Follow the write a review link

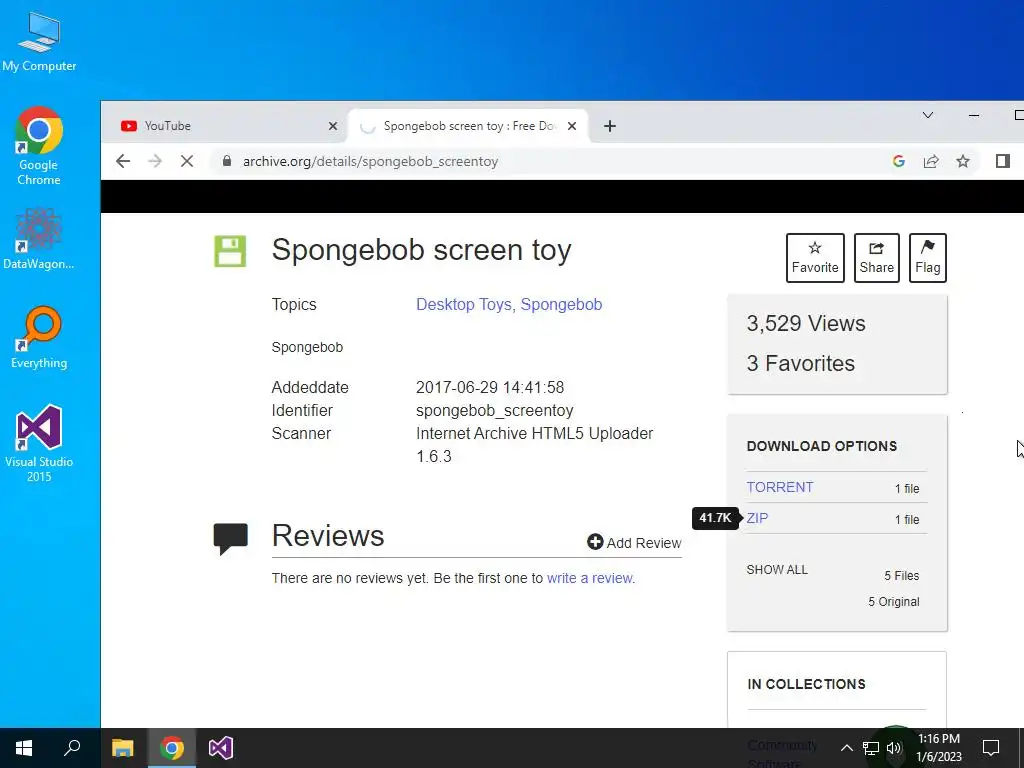[590, 578]
